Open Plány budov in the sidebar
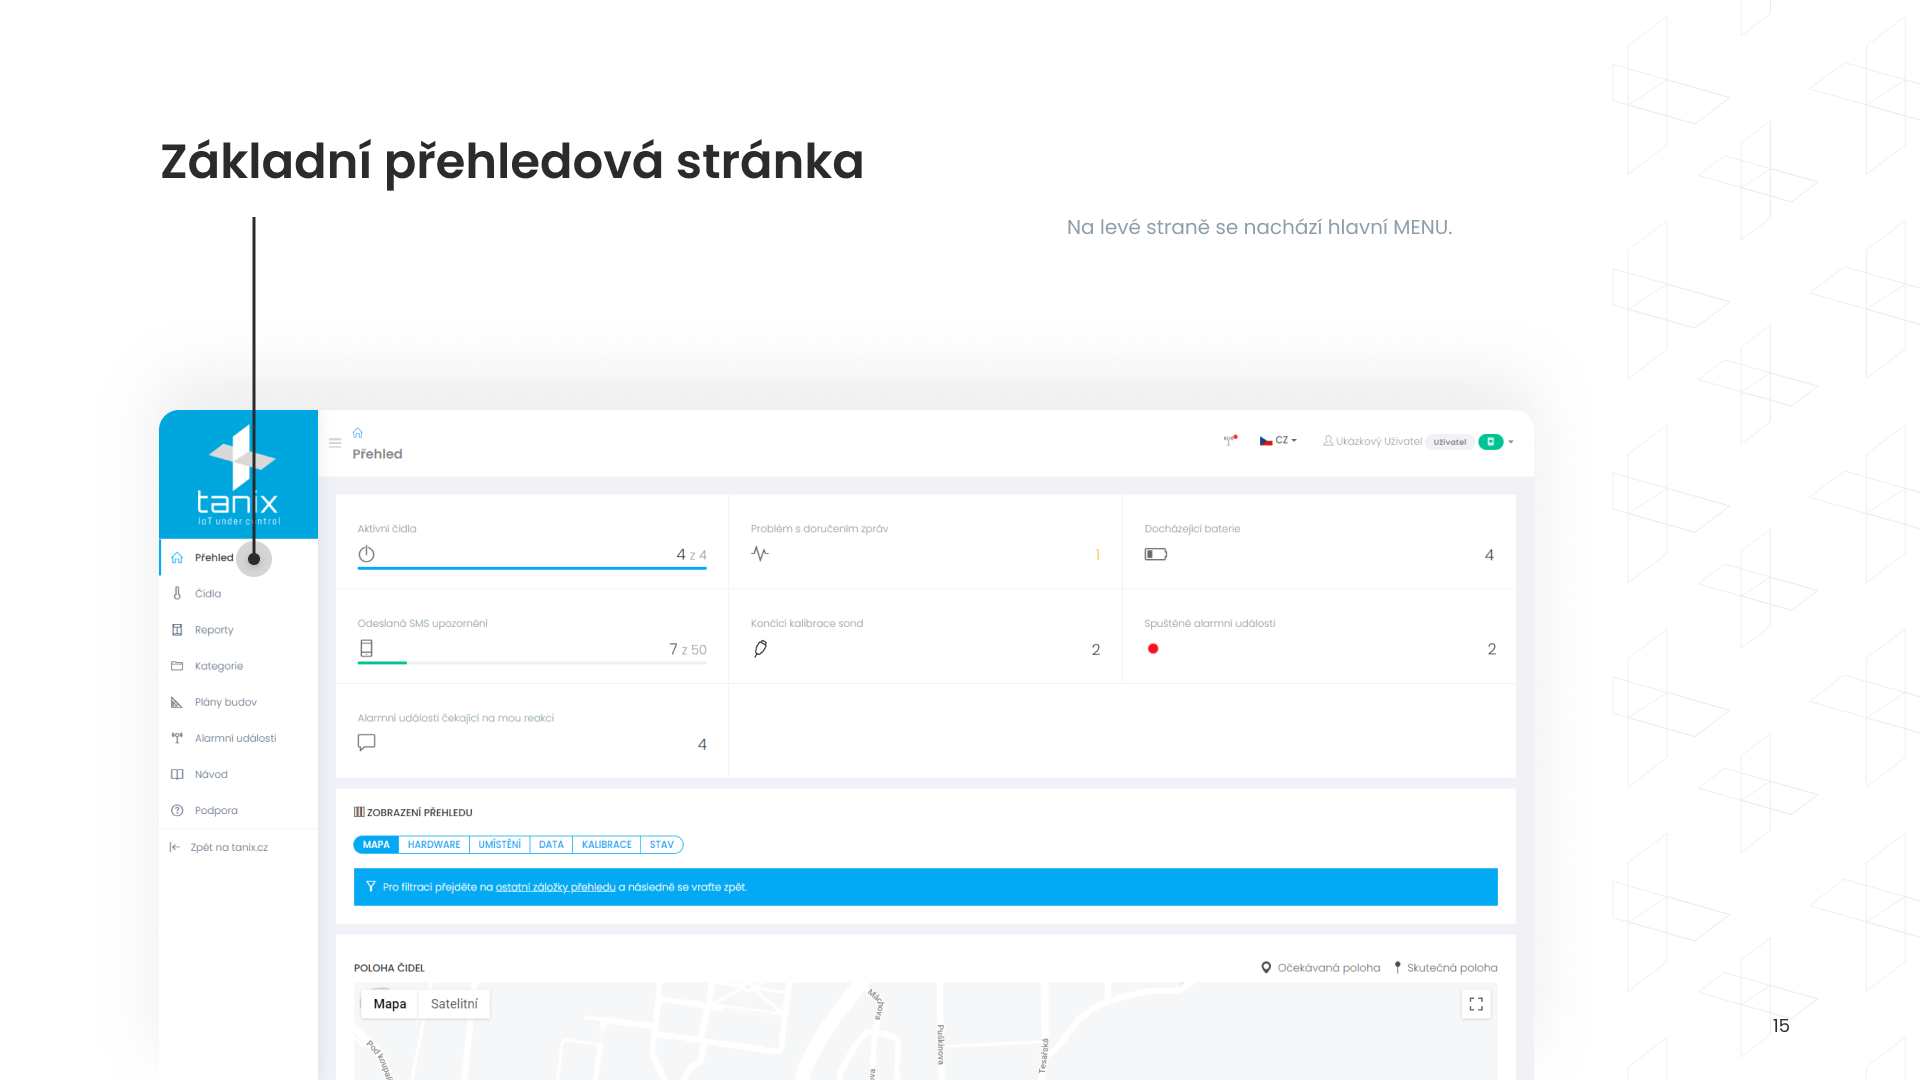The width and height of the screenshot is (1920, 1080). point(225,702)
